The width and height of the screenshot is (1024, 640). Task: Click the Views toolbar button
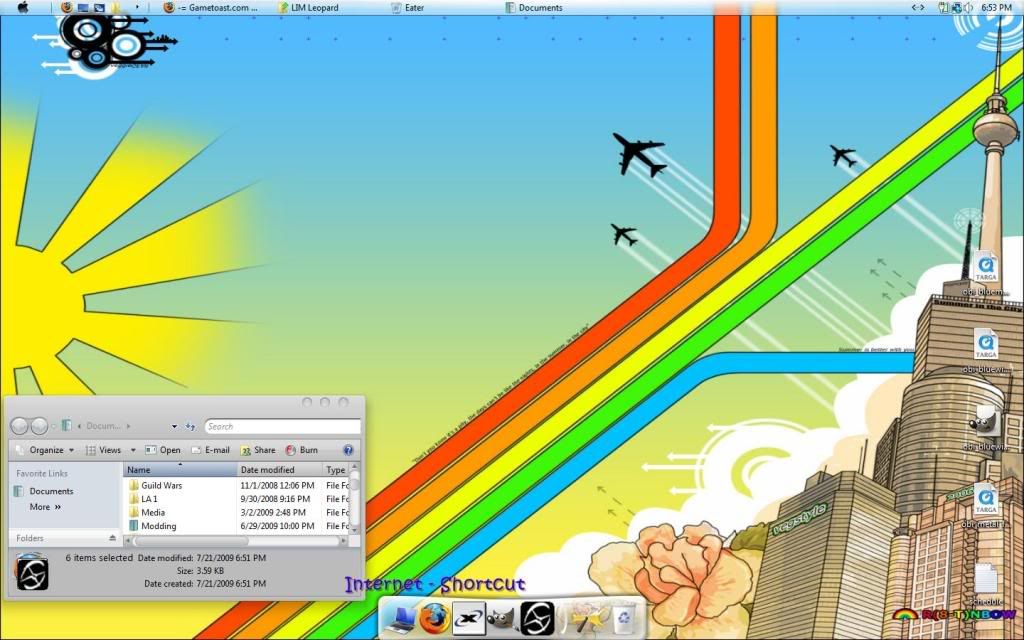(104, 450)
